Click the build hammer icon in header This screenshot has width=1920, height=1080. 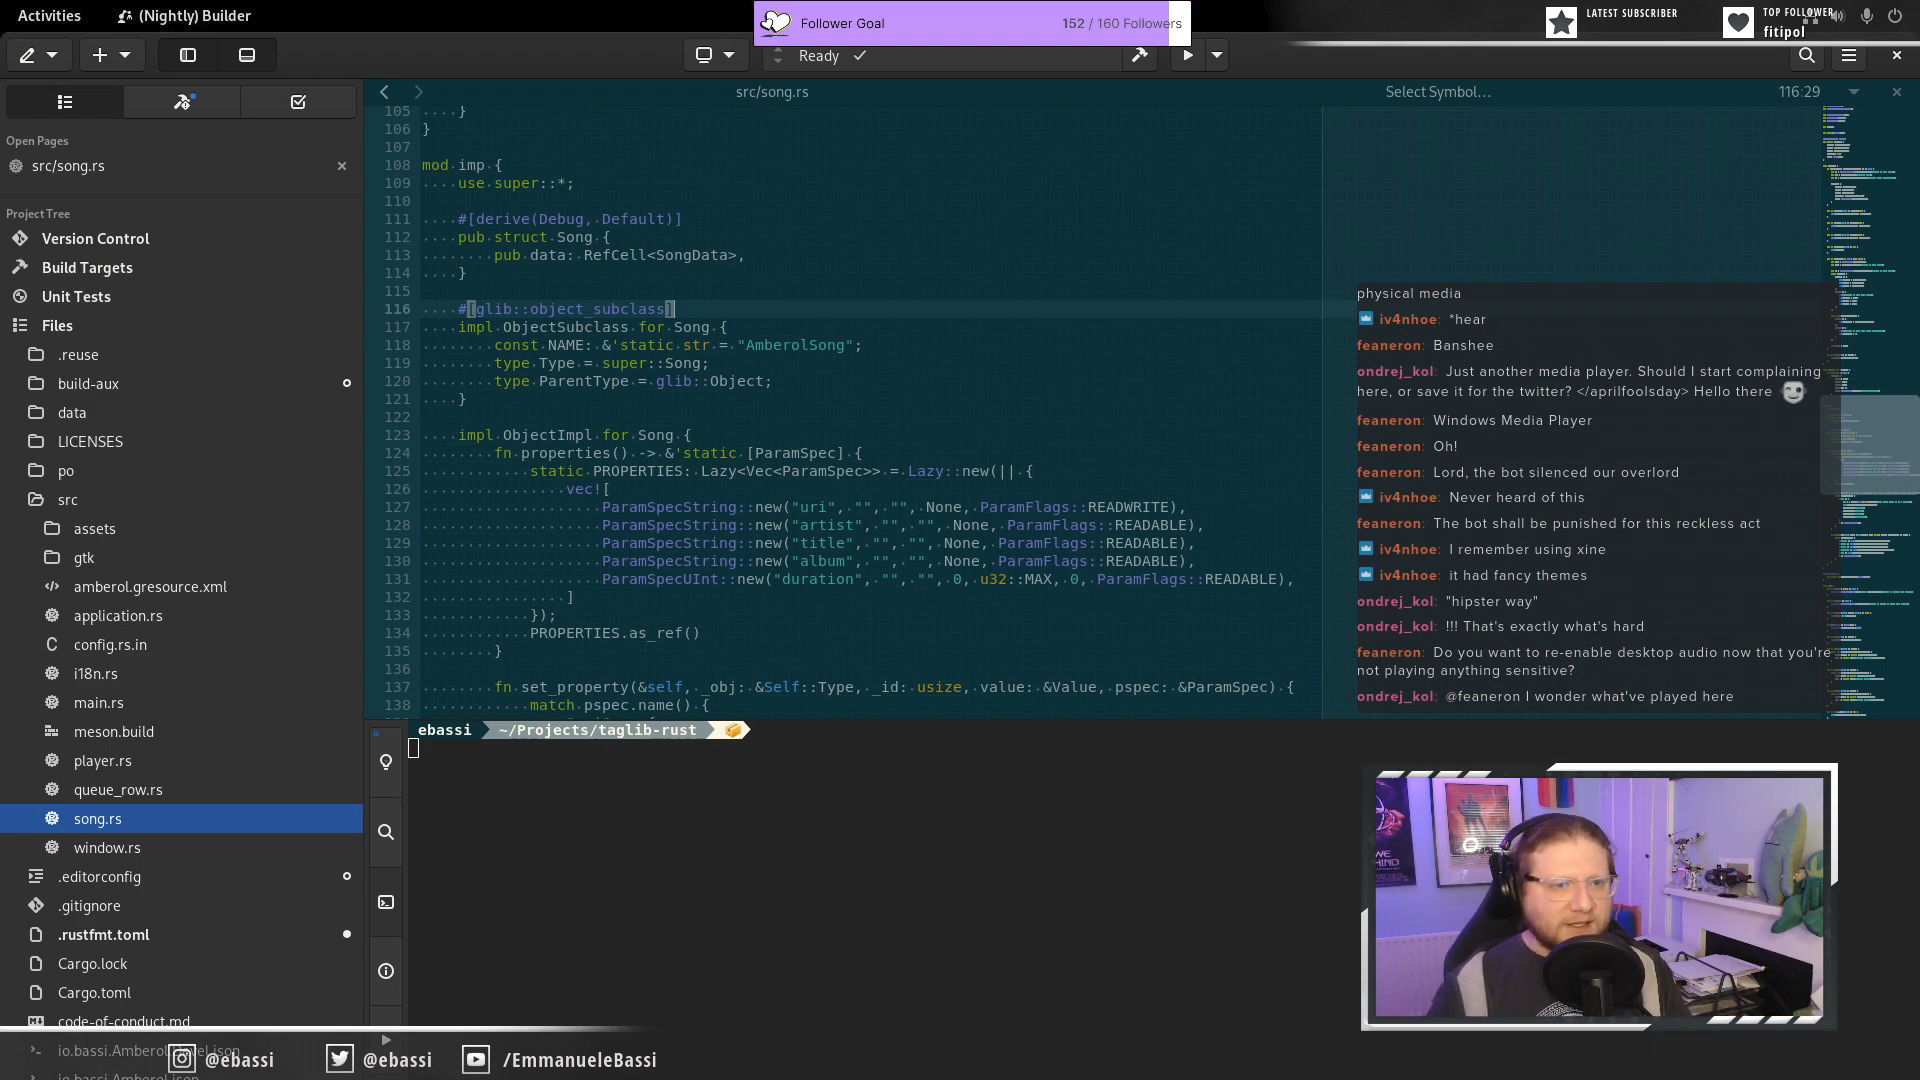point(1139,56)
